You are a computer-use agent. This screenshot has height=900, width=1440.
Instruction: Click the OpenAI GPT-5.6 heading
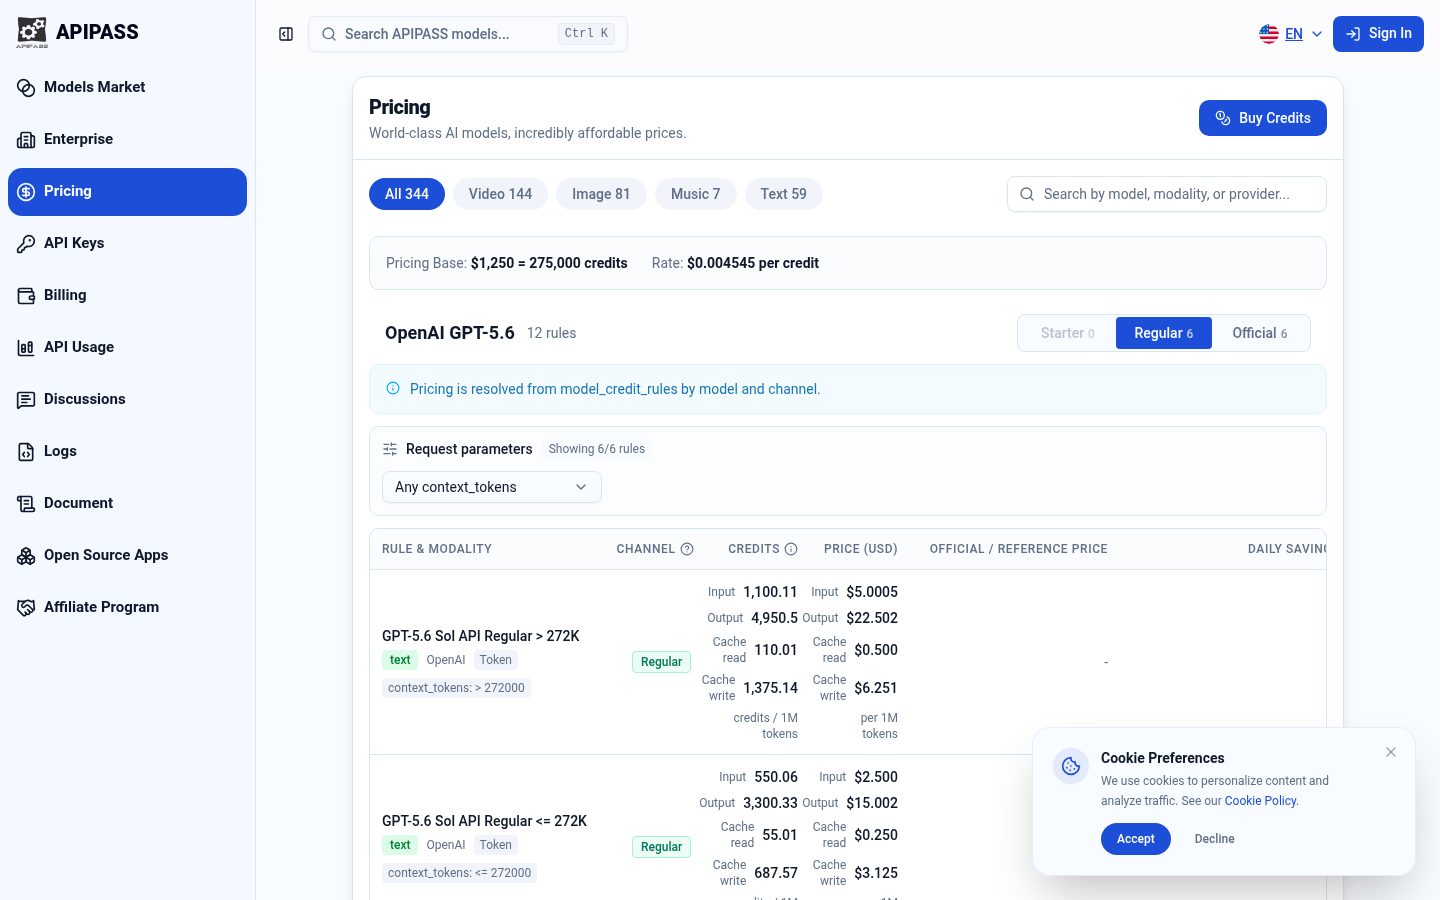click(450, 333)
